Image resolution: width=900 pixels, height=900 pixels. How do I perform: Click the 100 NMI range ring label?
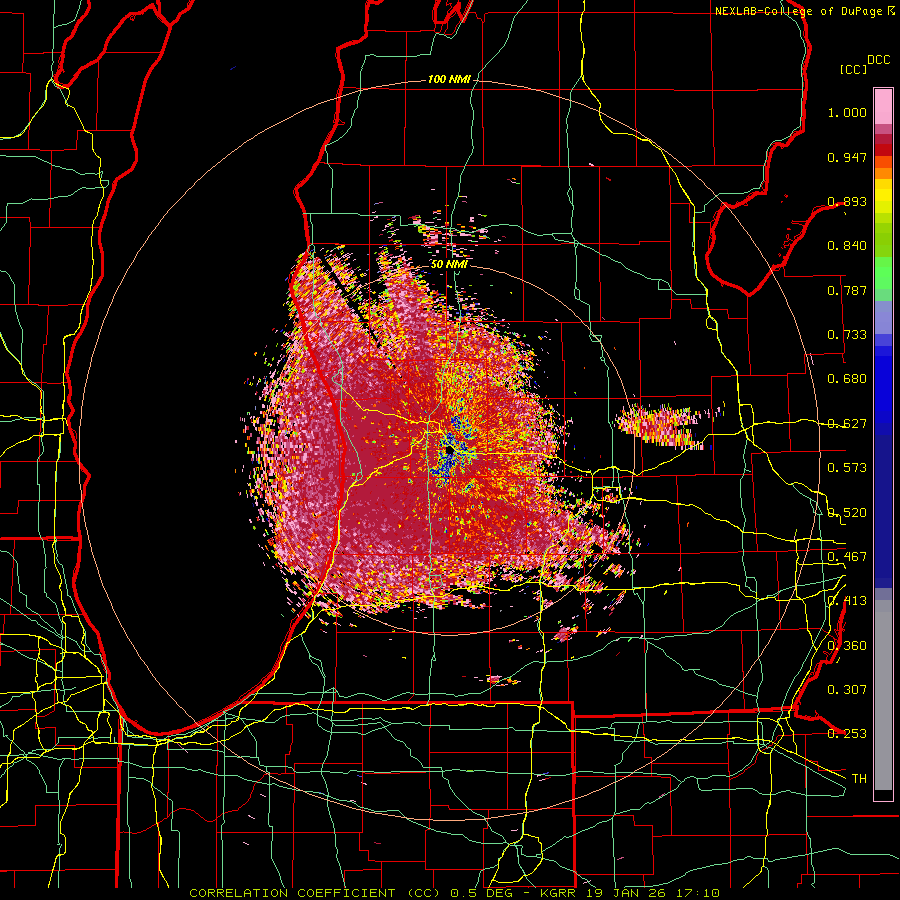pos(449,79)
